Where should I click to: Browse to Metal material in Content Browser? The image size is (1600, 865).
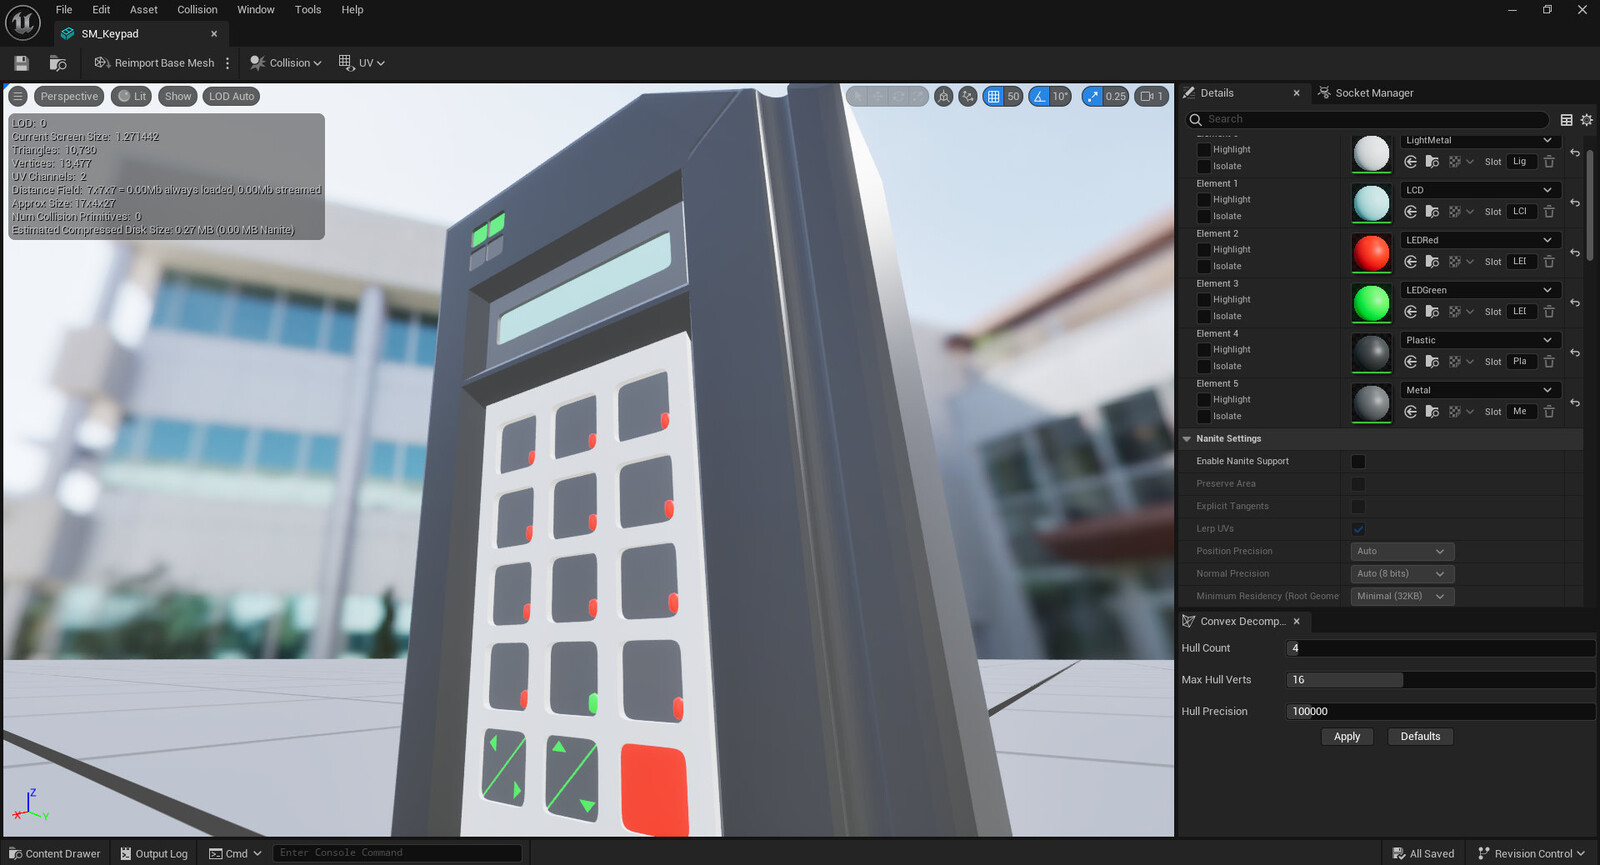(x=1432, y=412)
